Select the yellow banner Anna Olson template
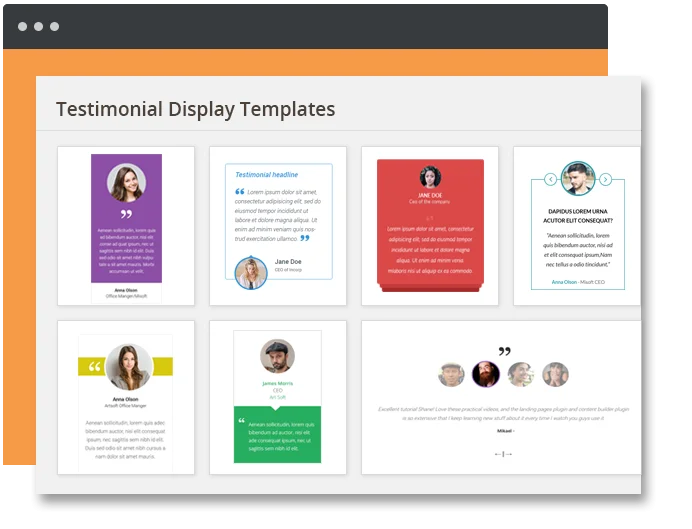This screenshot has width=692, height=529. [126, 398]
